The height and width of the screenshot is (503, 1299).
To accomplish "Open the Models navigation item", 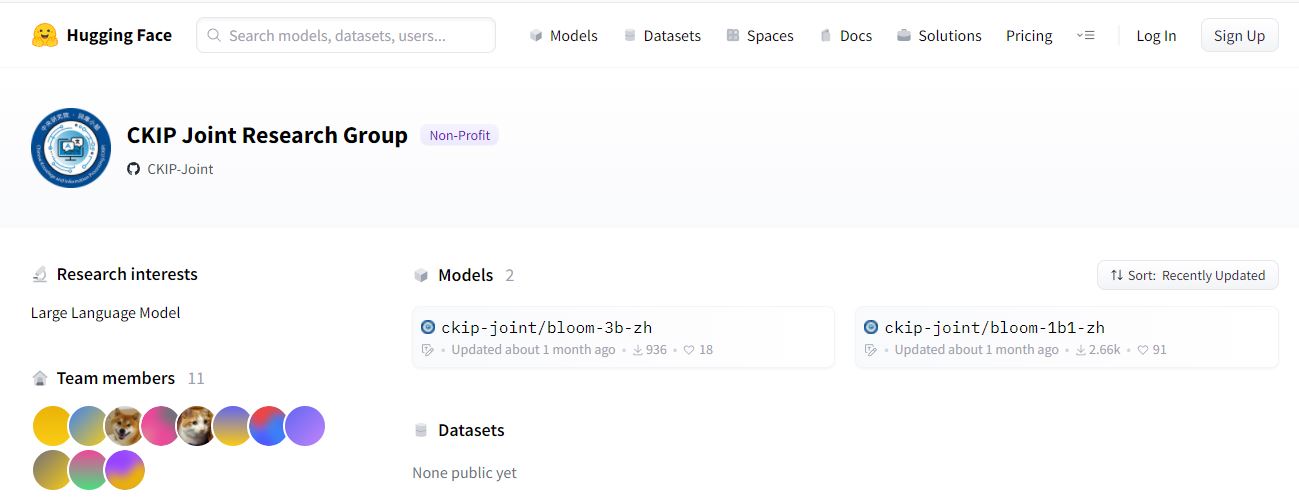I will pyautogui.click(x=563, y=35).
